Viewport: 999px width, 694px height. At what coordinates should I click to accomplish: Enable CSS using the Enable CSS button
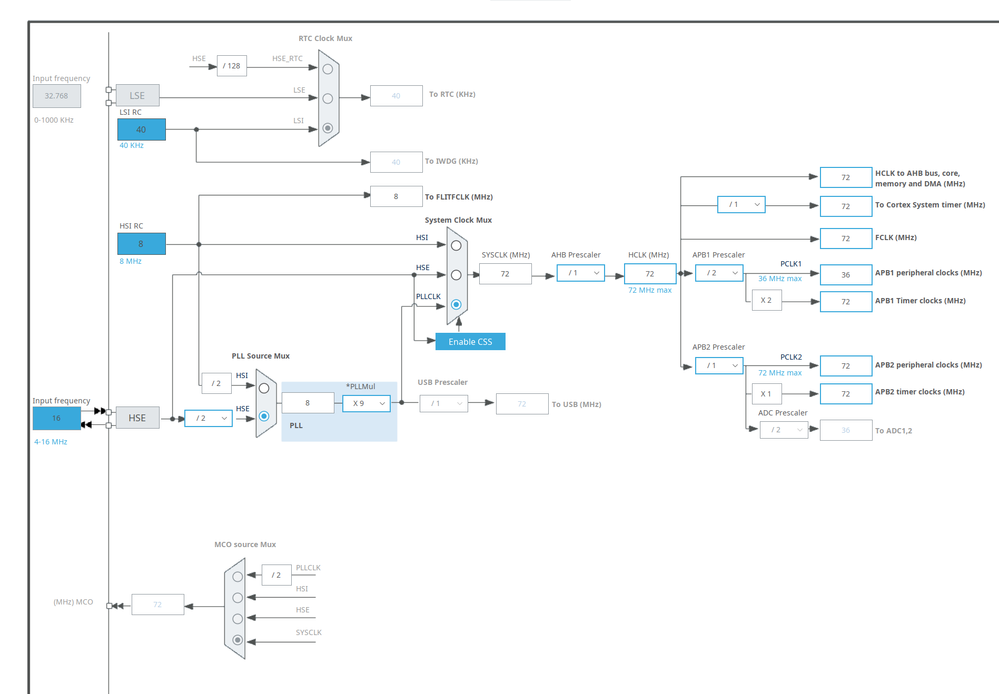click(x=470, y=341)
